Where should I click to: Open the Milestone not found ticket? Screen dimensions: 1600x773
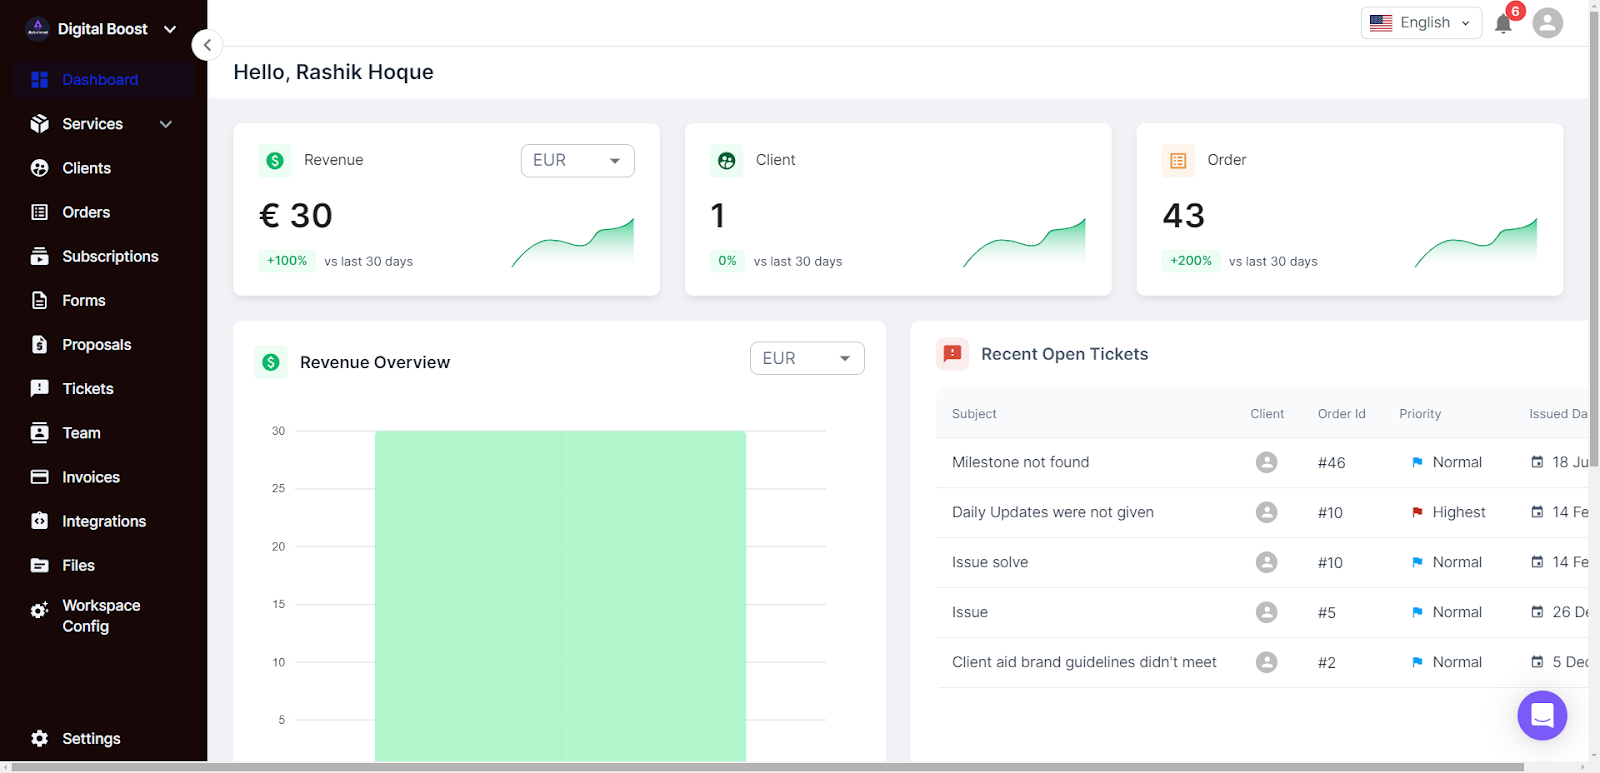click(x=1020, y=462)
